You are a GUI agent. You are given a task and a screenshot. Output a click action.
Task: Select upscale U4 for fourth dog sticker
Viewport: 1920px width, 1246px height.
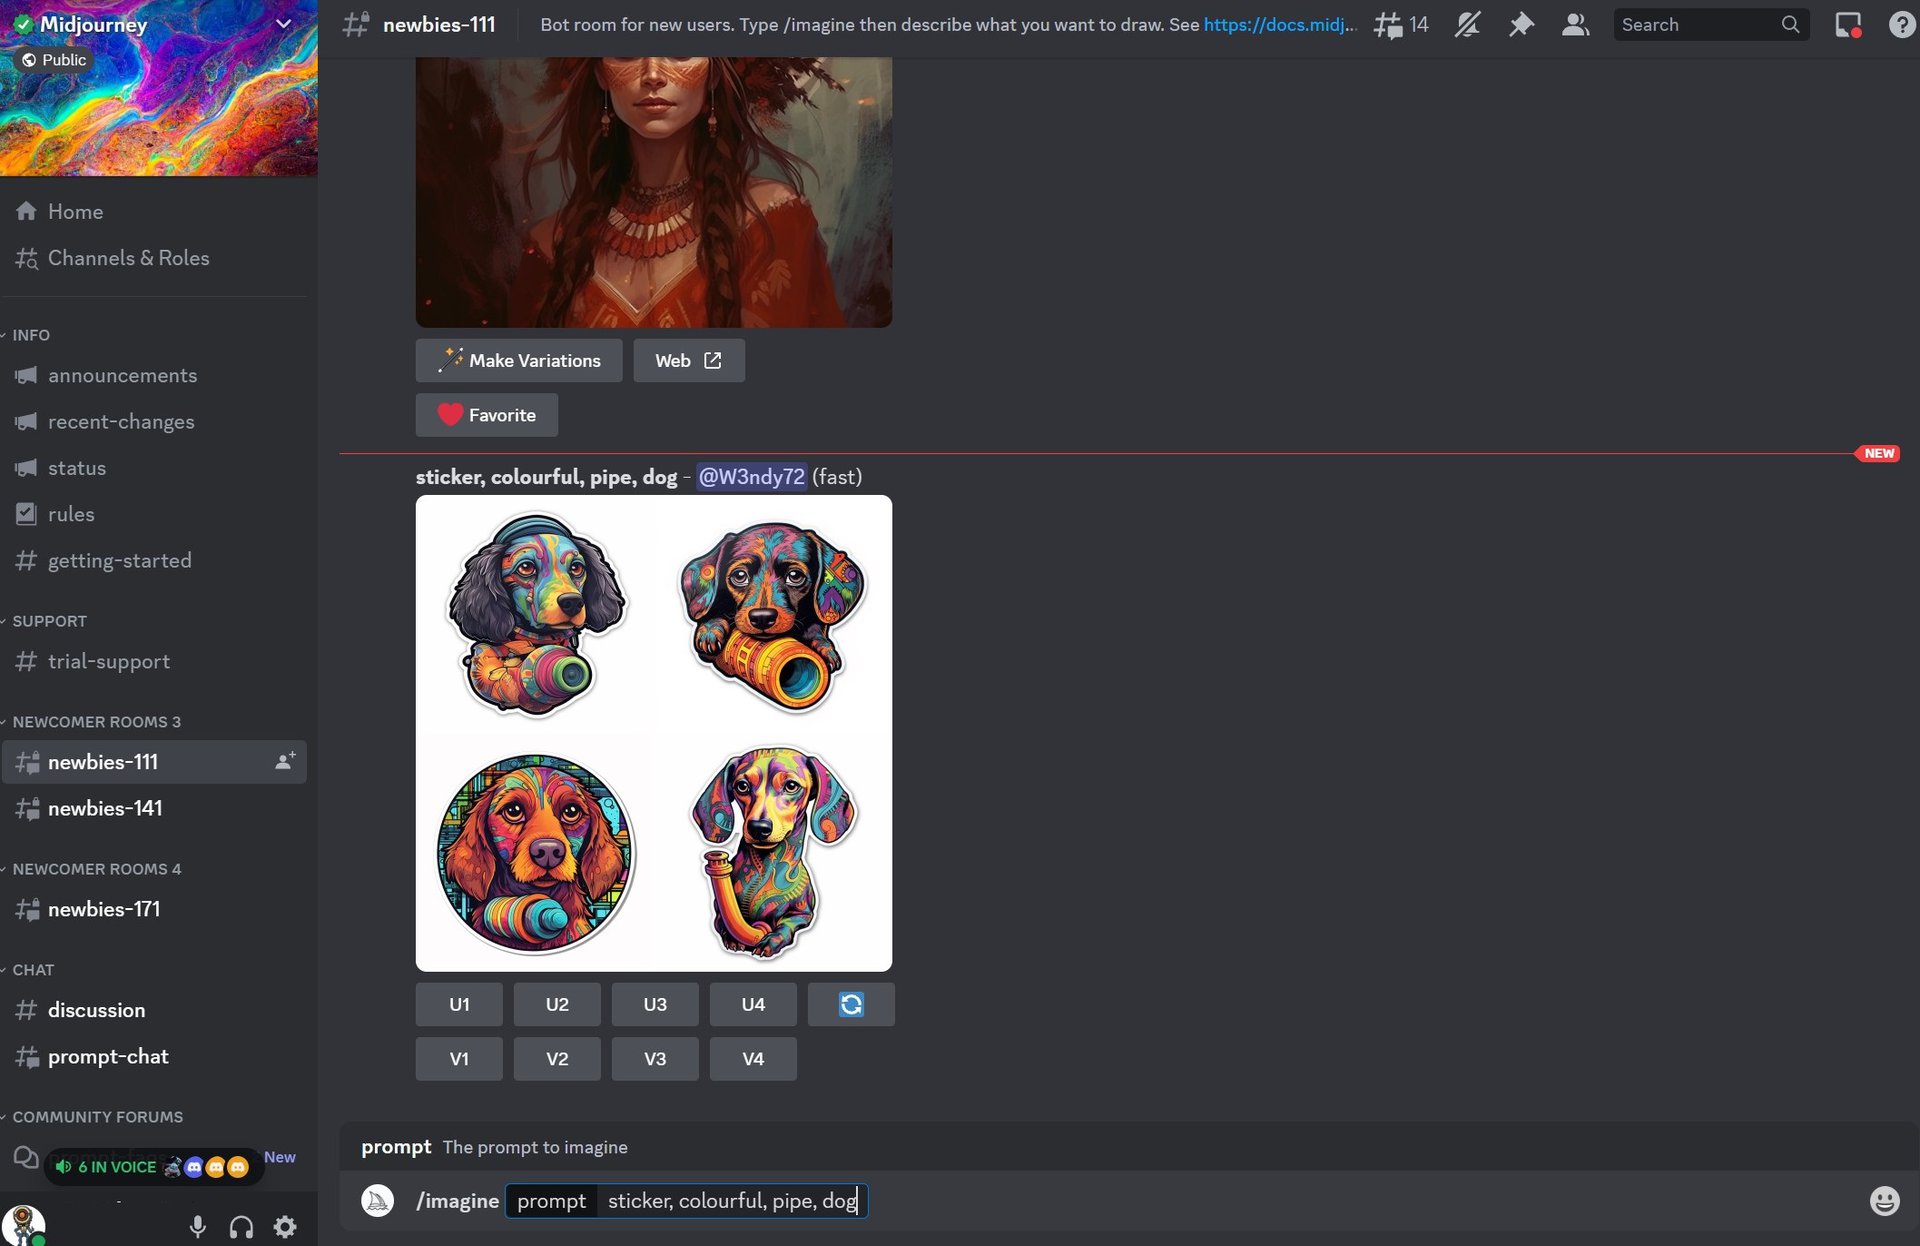point(753,1004)
